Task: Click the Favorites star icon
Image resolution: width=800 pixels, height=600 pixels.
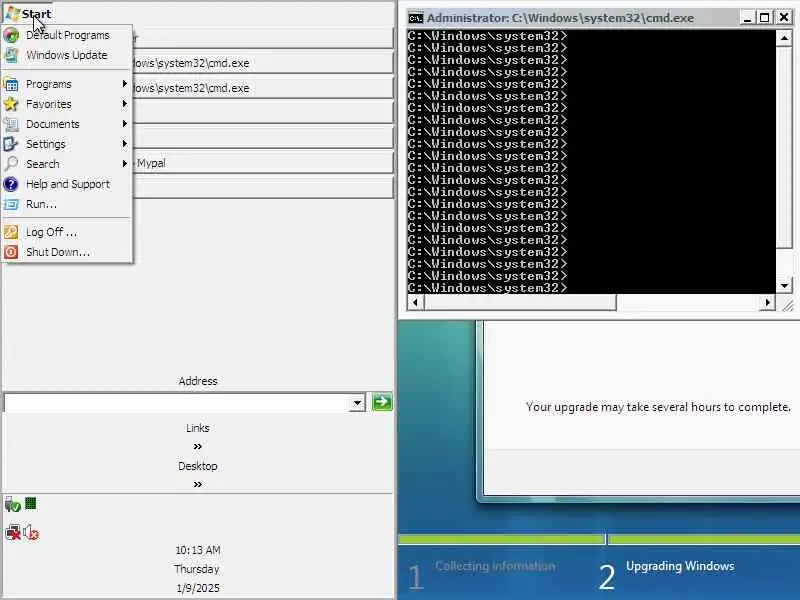Action: [x=11, y=104]
